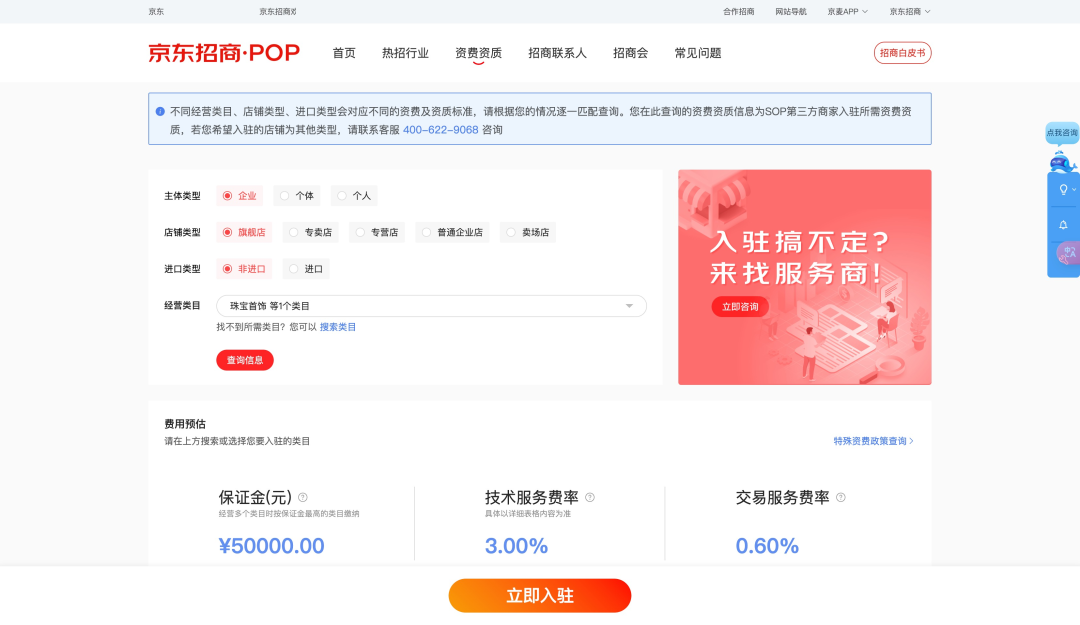Select 个体 as 主体类型
Image resolution: width=1080 pixels, height=625 pixels.
297,196
